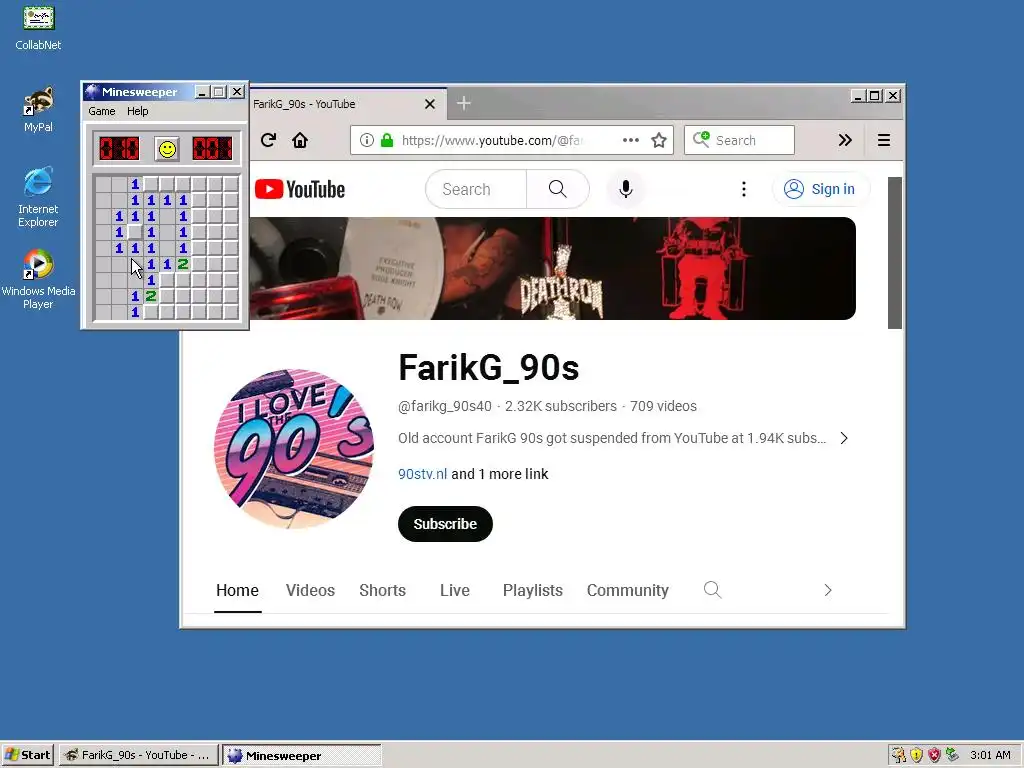Viewport: 1024px width, 768px height.
Task: Open the 90stv.nl link
Action: (423, 474)
